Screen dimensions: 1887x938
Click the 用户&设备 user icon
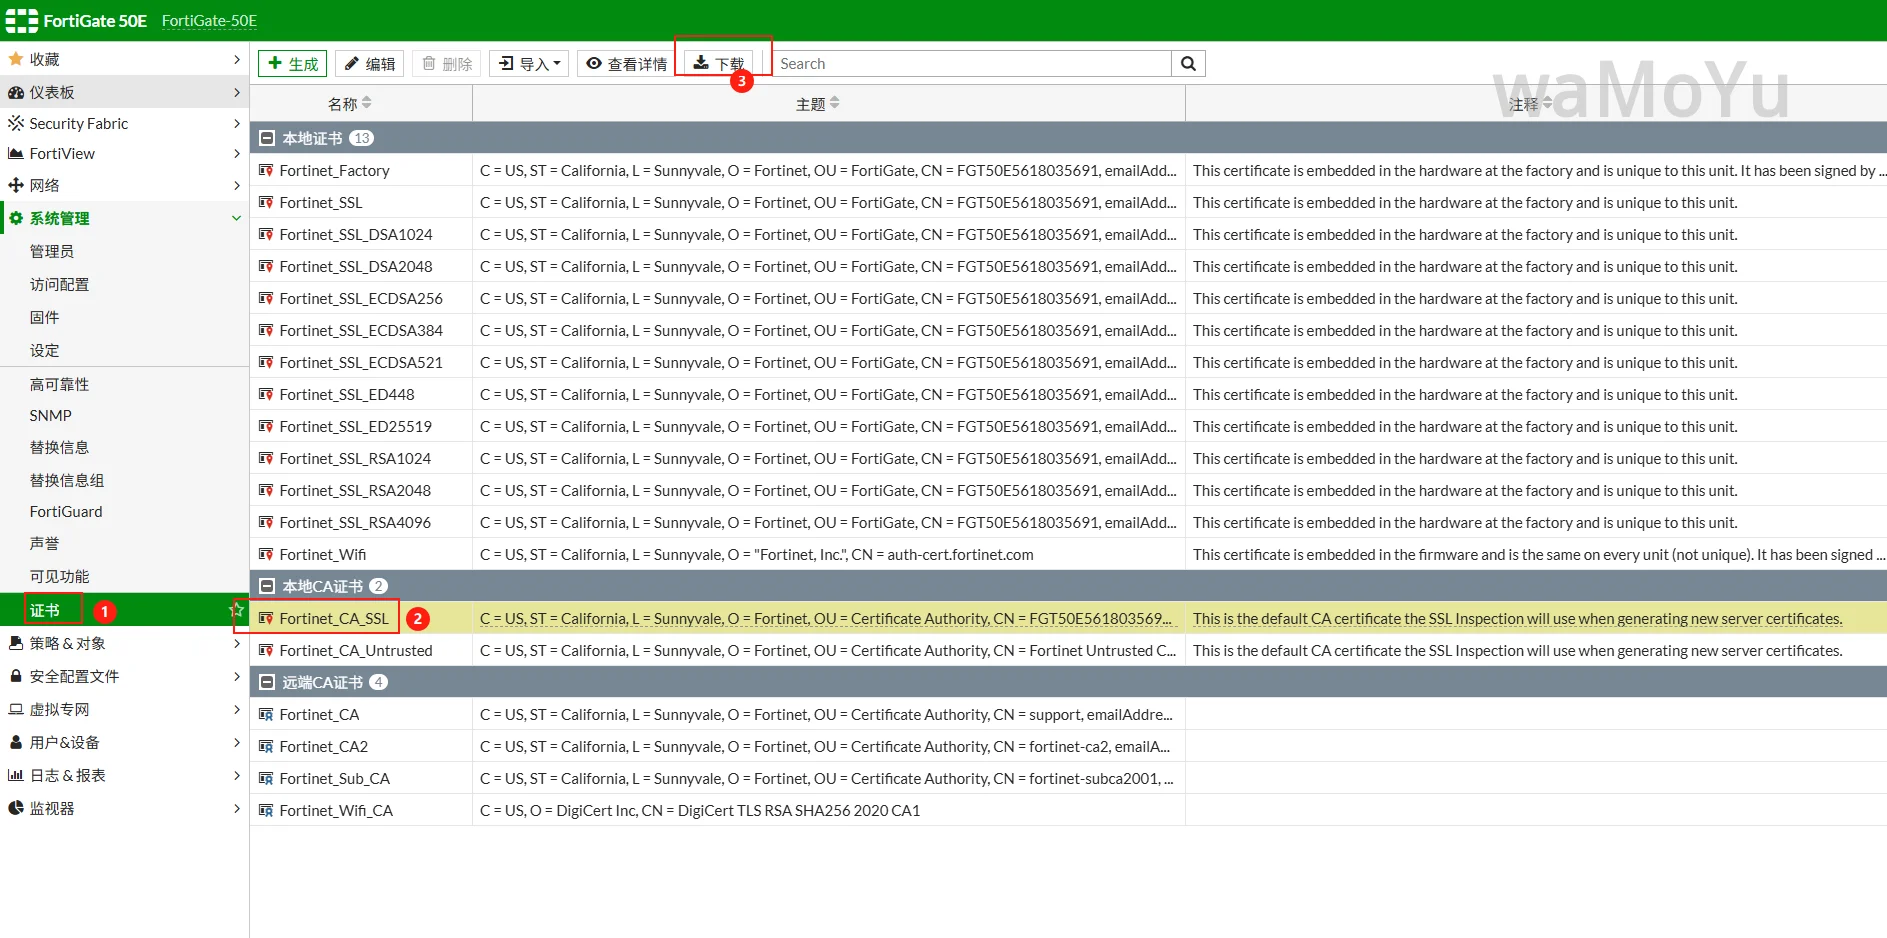click(x=16, y=742)
